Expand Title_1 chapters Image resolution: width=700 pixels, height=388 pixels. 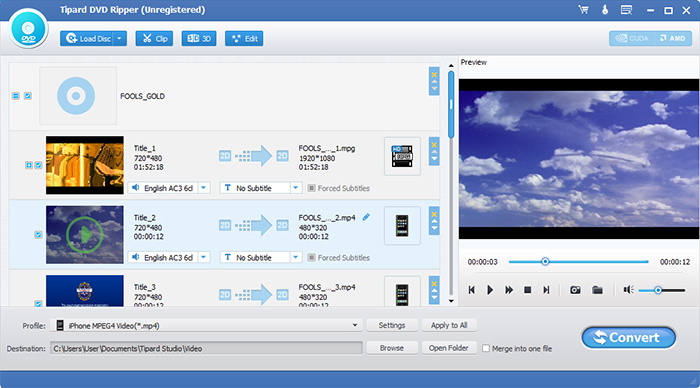(29, 165)
